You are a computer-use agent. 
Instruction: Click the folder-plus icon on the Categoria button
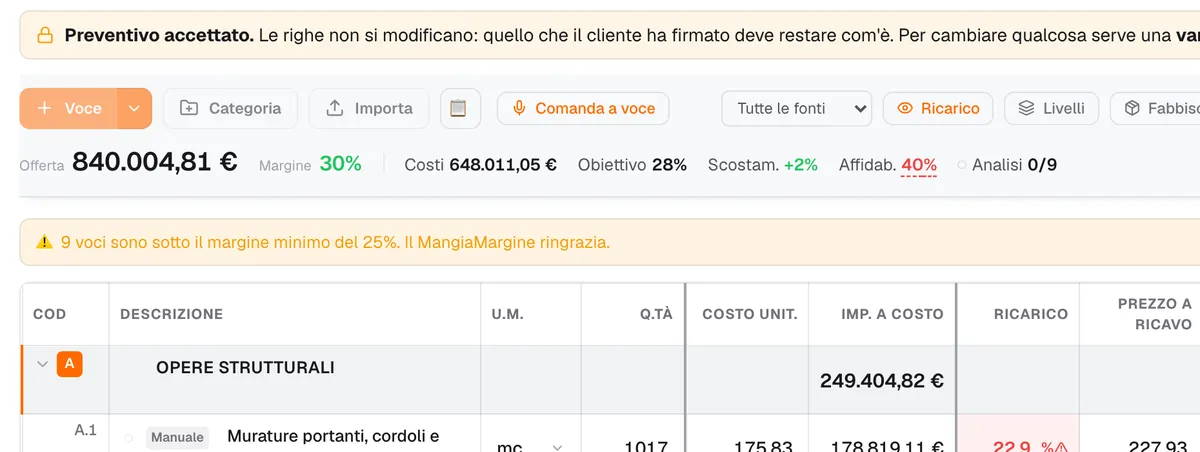189,108
